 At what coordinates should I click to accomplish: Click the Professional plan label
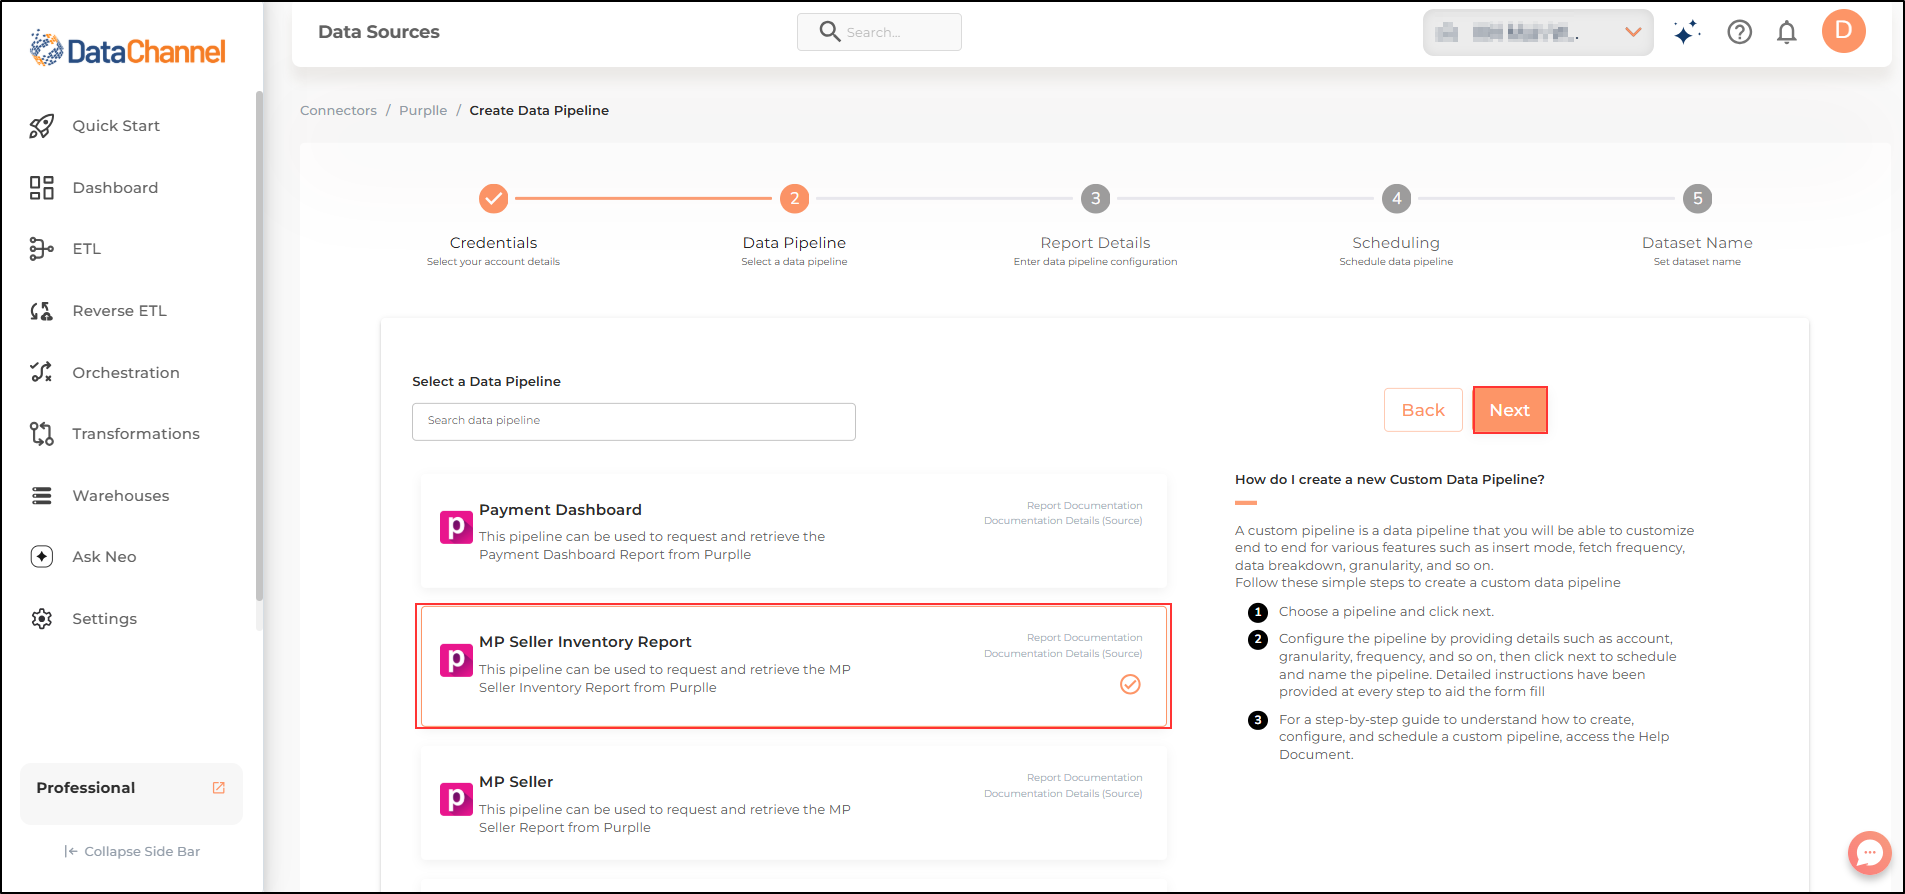tap(86, 788)
